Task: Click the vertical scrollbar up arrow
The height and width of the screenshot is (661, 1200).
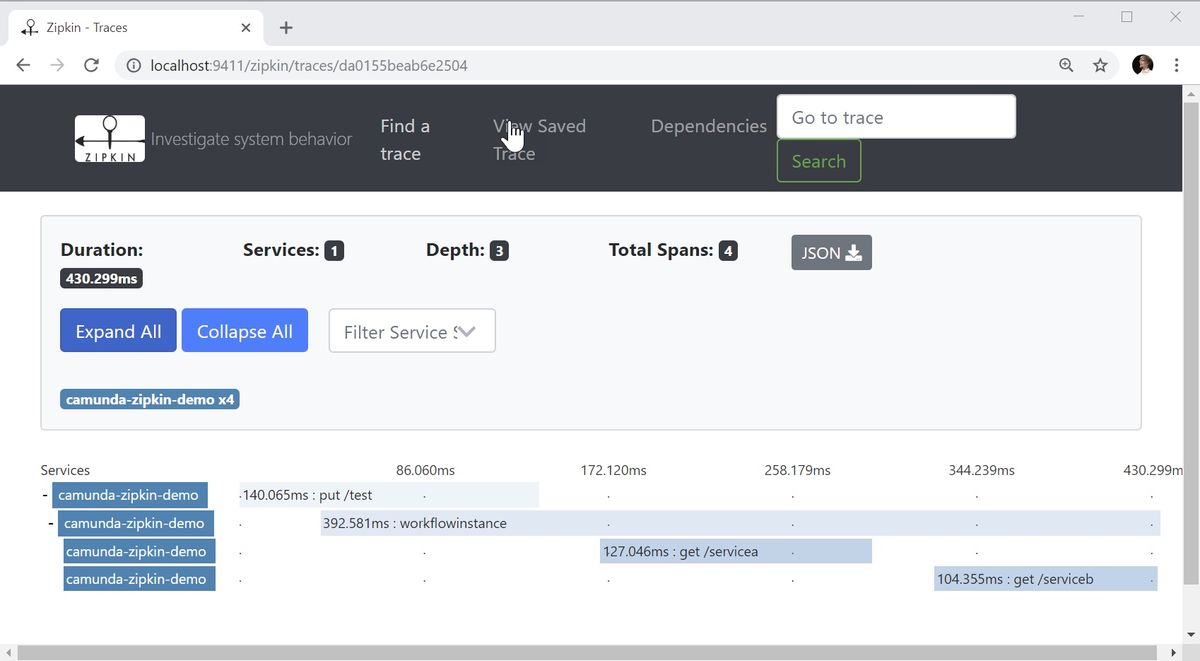Action: (1190, 94)
